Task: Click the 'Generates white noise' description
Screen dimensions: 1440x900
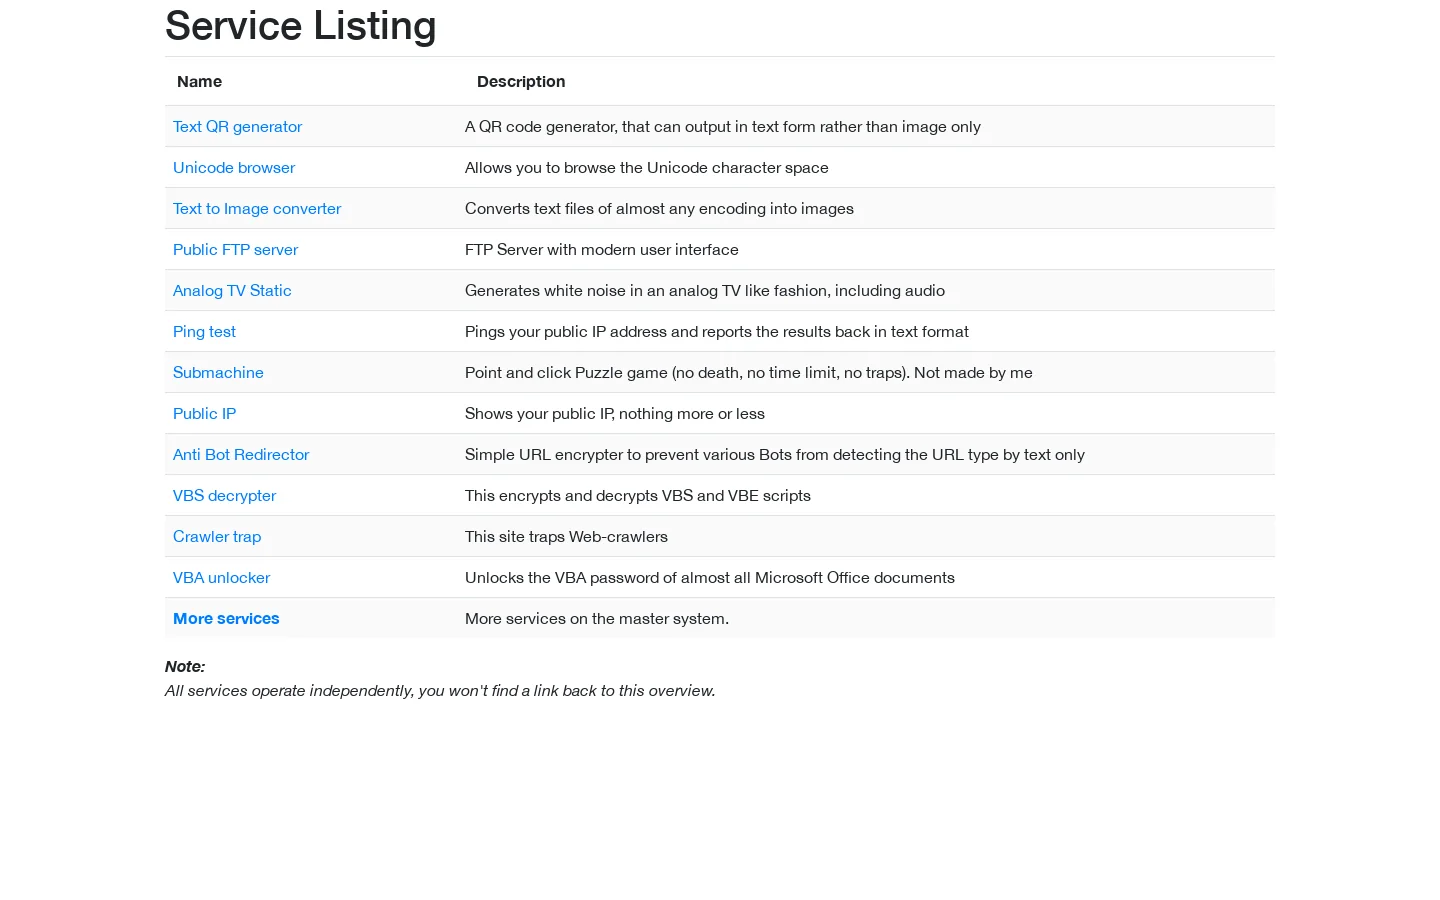Action: click(705, 291)
